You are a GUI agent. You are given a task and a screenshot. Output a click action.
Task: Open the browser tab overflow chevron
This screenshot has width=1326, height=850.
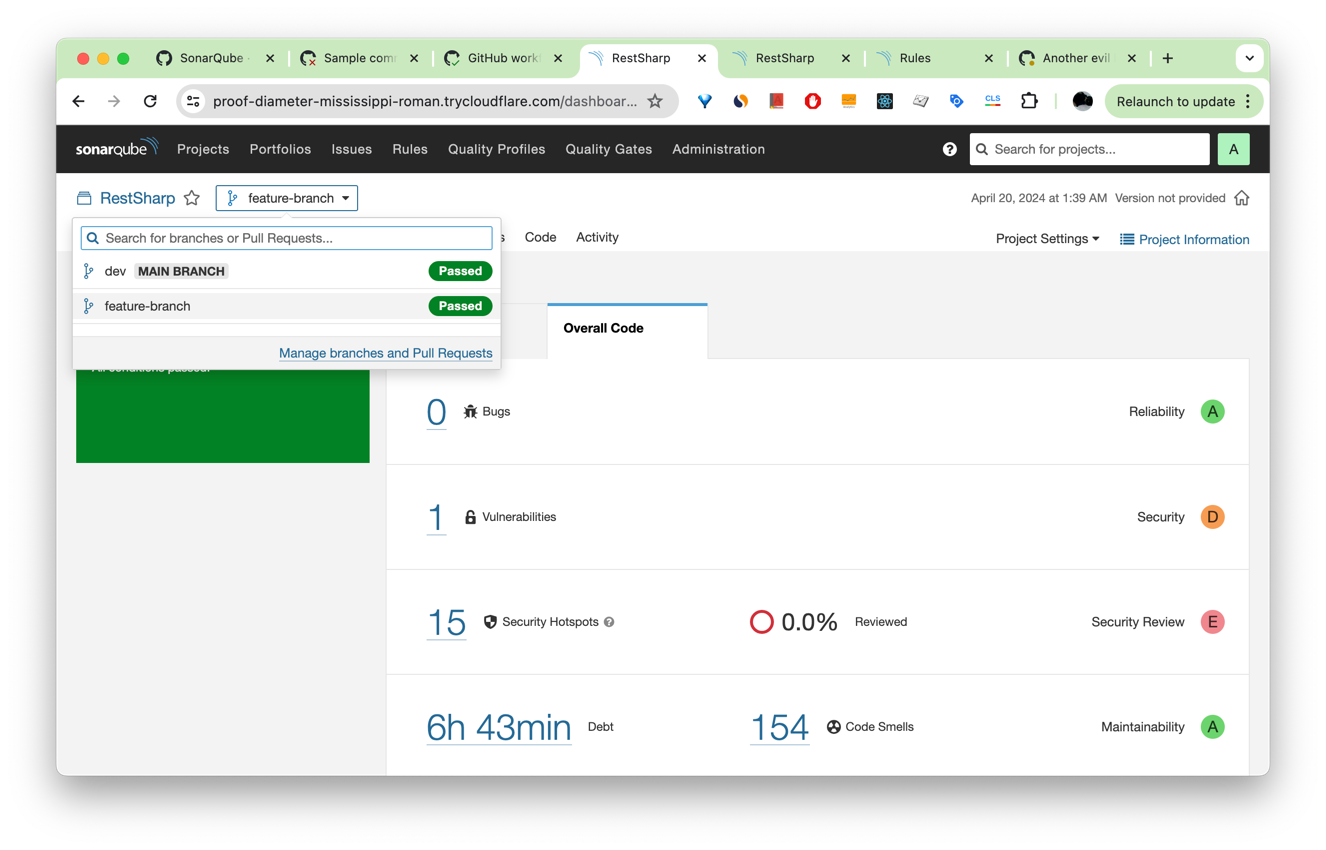pyautogui.click(x=1249, y=58)
